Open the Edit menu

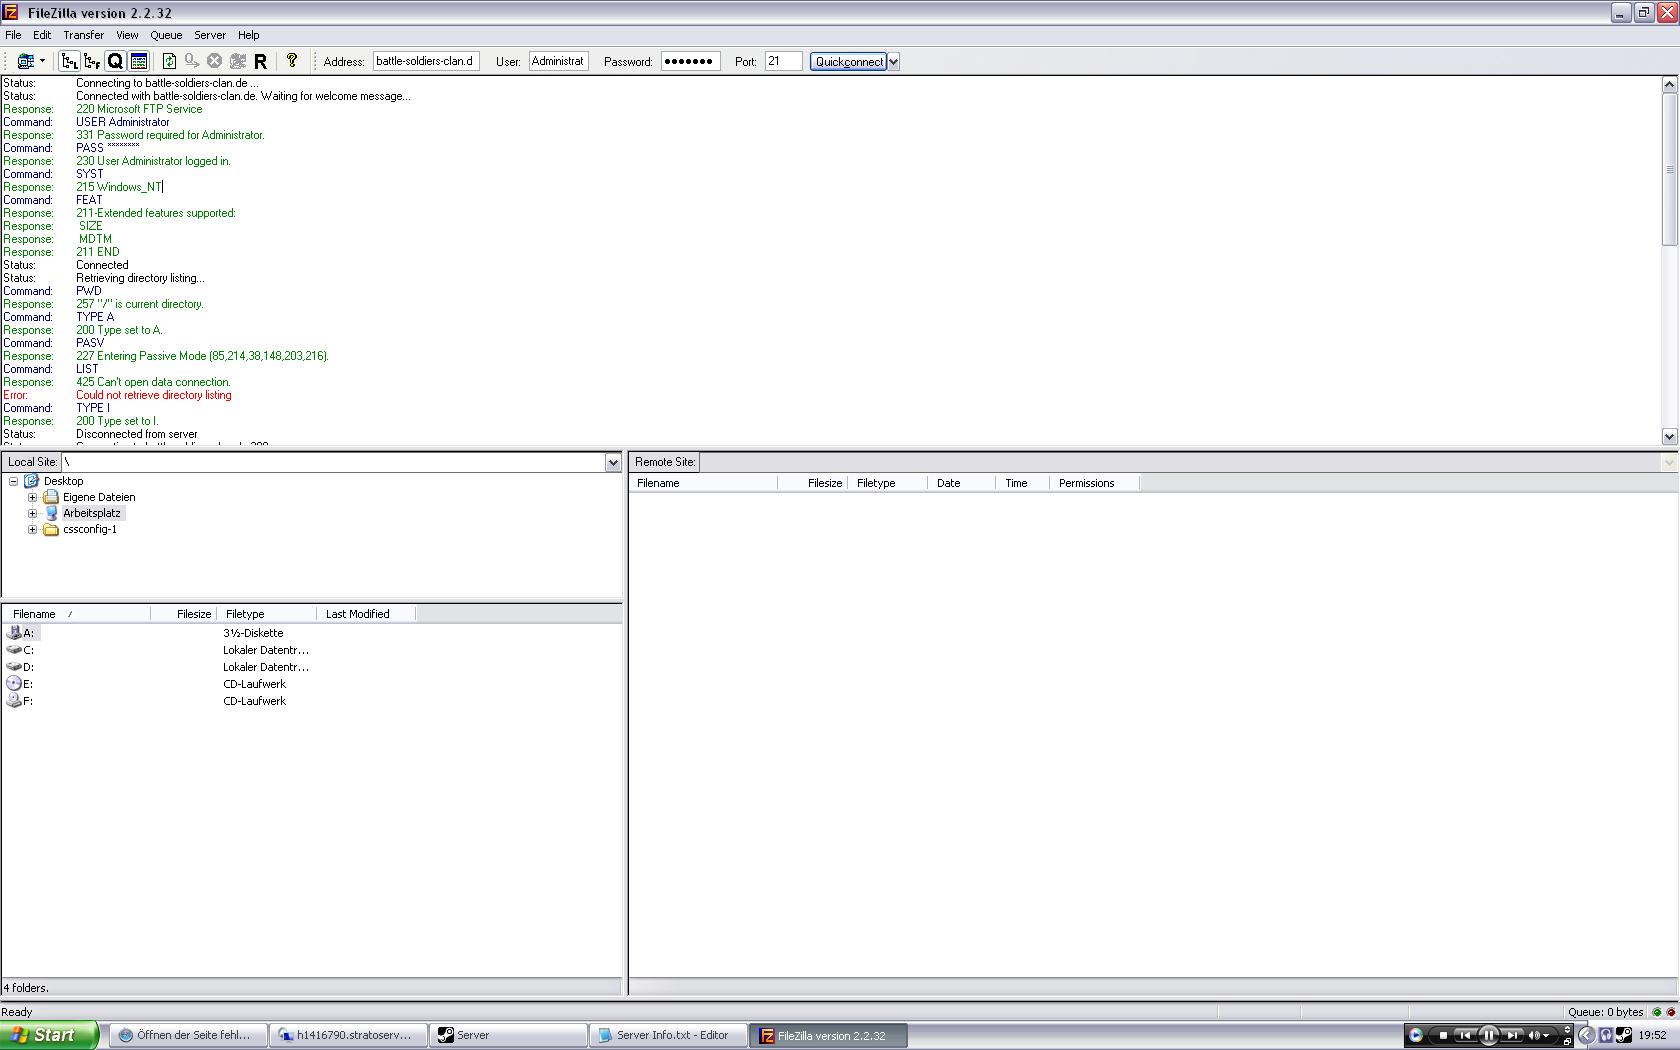coord(42,35)
